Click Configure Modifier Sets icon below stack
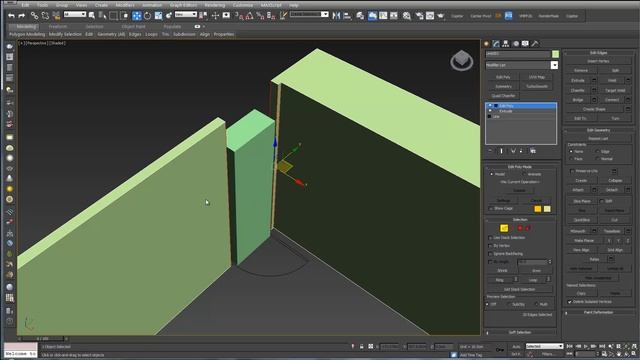This screenshot has width=640, height=360. (x=533, y=151)
